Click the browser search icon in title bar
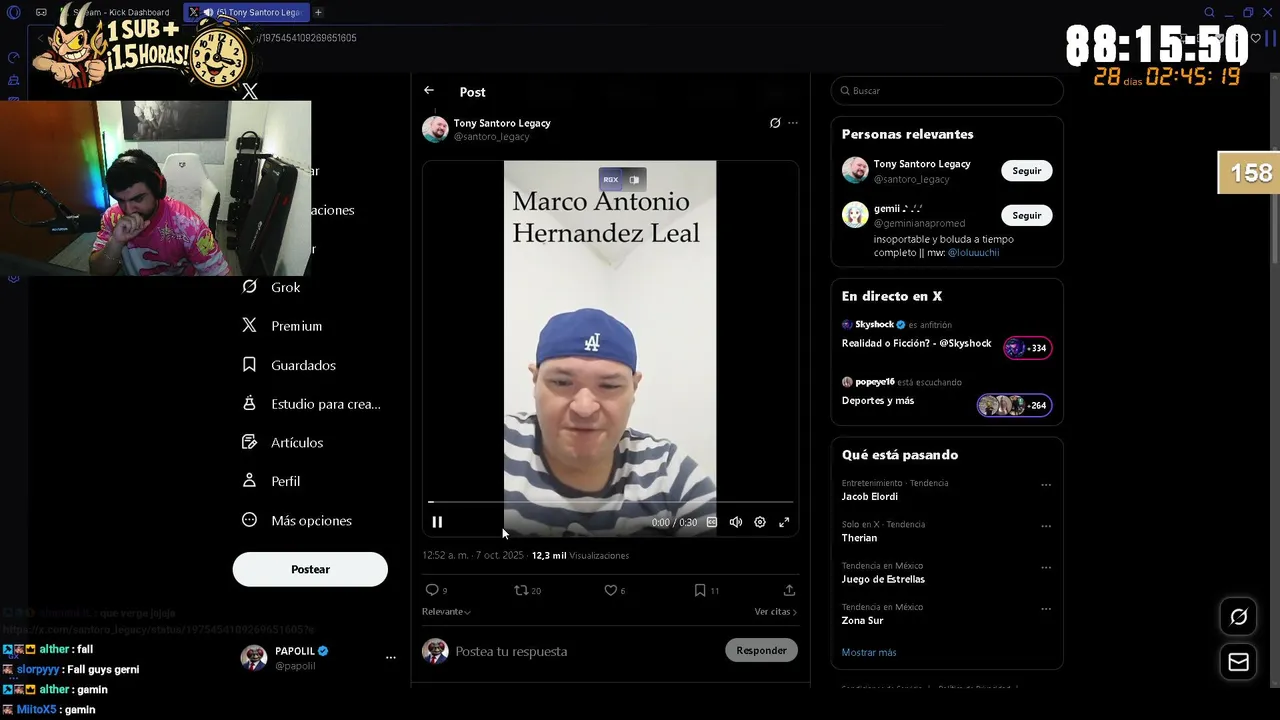The height and width of the screenshot is (720, 1280). coord(1209,12)
